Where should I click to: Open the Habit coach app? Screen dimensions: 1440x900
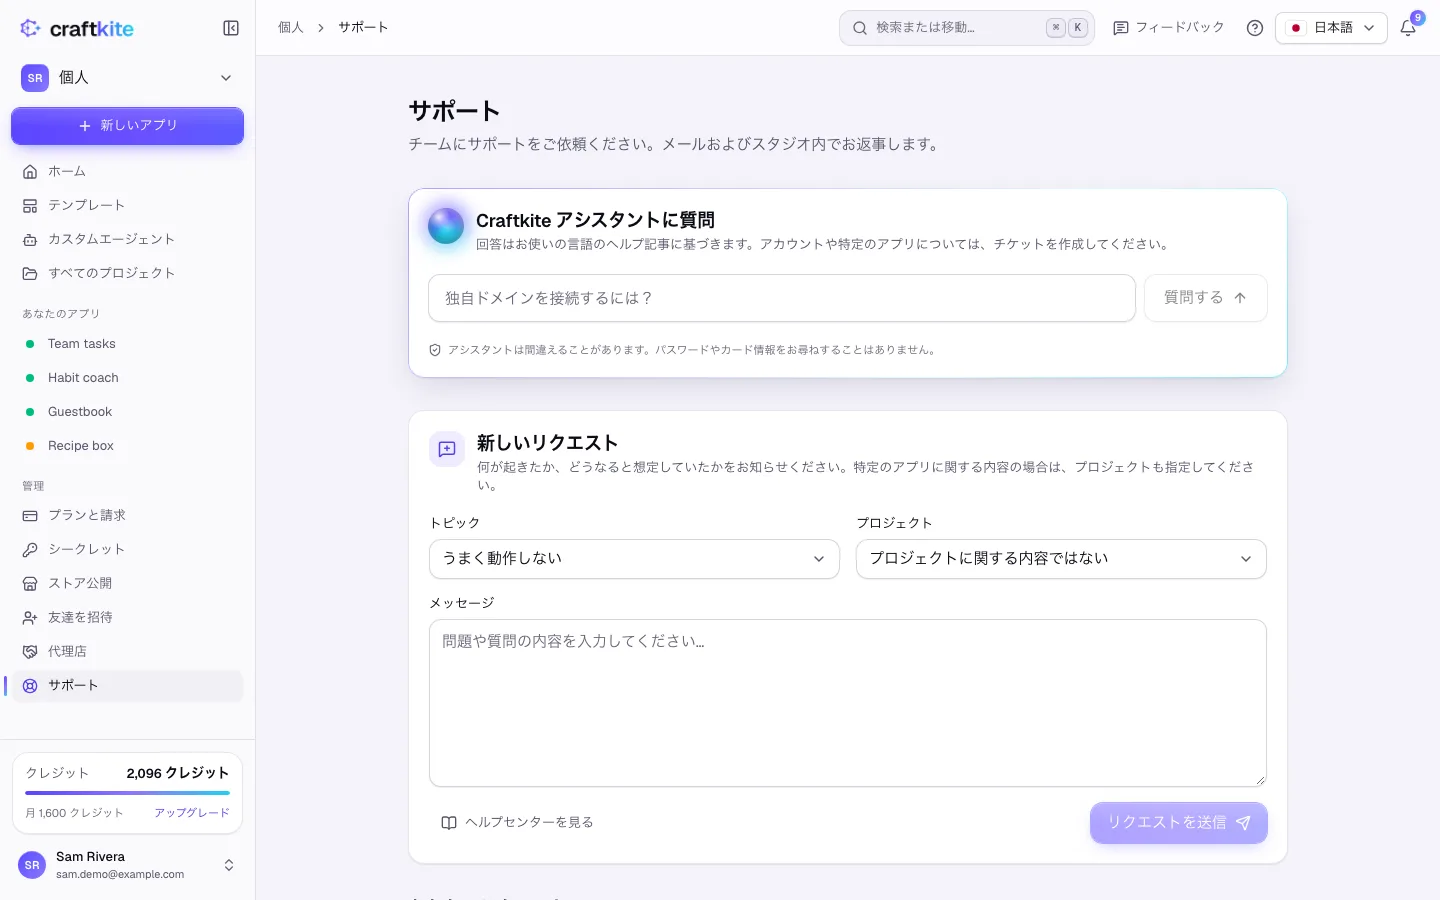[x=127, y=378]
